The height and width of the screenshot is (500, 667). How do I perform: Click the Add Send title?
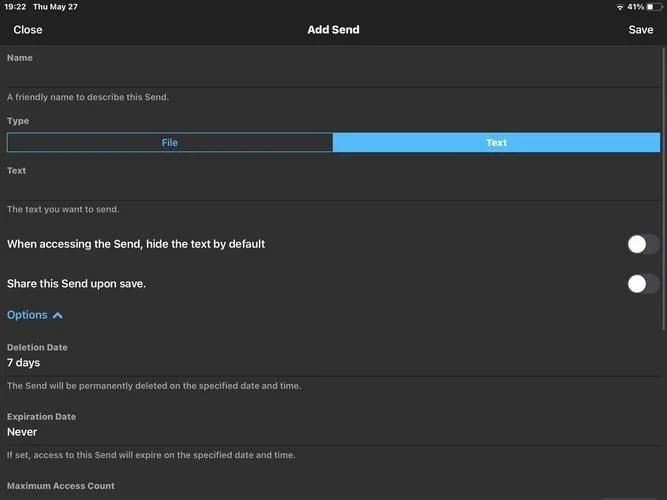334,30
